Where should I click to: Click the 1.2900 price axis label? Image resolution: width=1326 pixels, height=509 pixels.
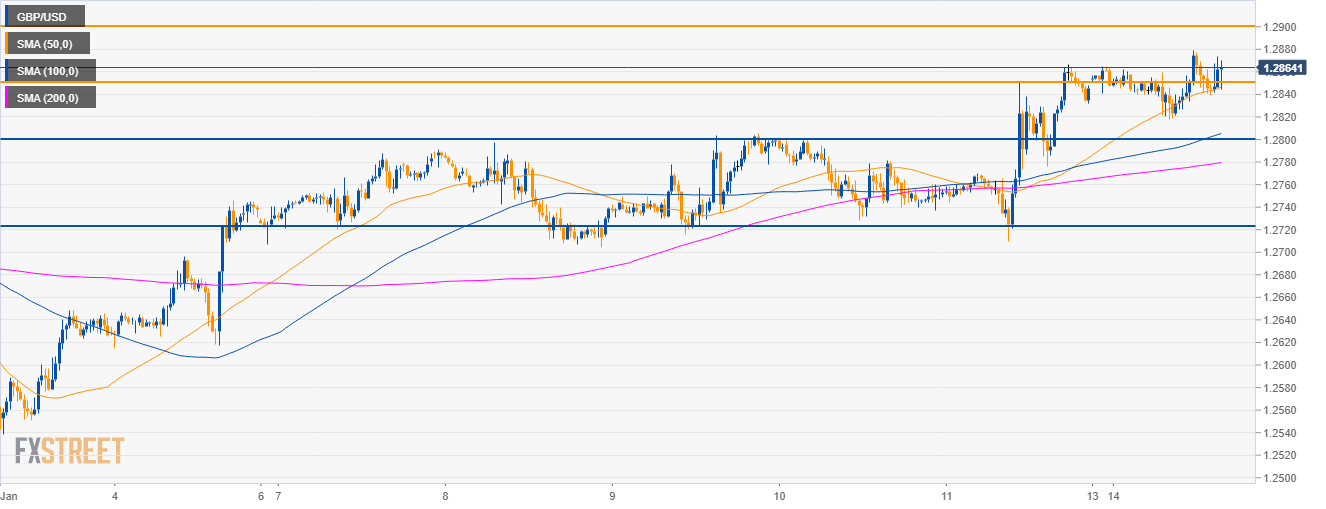coord(1279,26)
